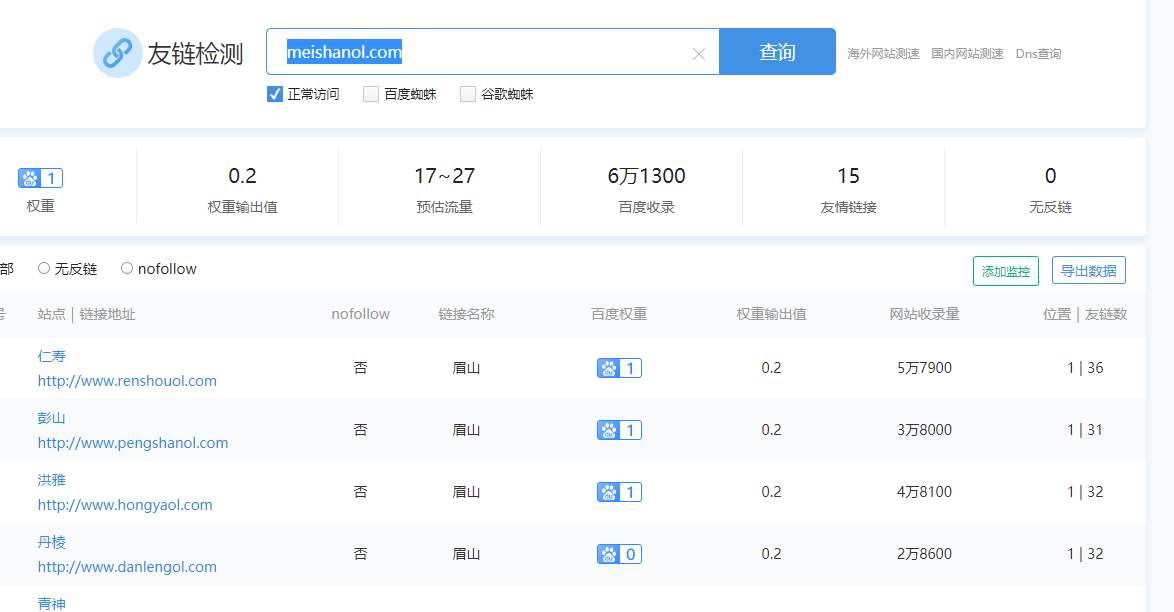Screen dimensions: 1174x612
Task: Open 海外网站测速 link
Action: coord(883,54)
